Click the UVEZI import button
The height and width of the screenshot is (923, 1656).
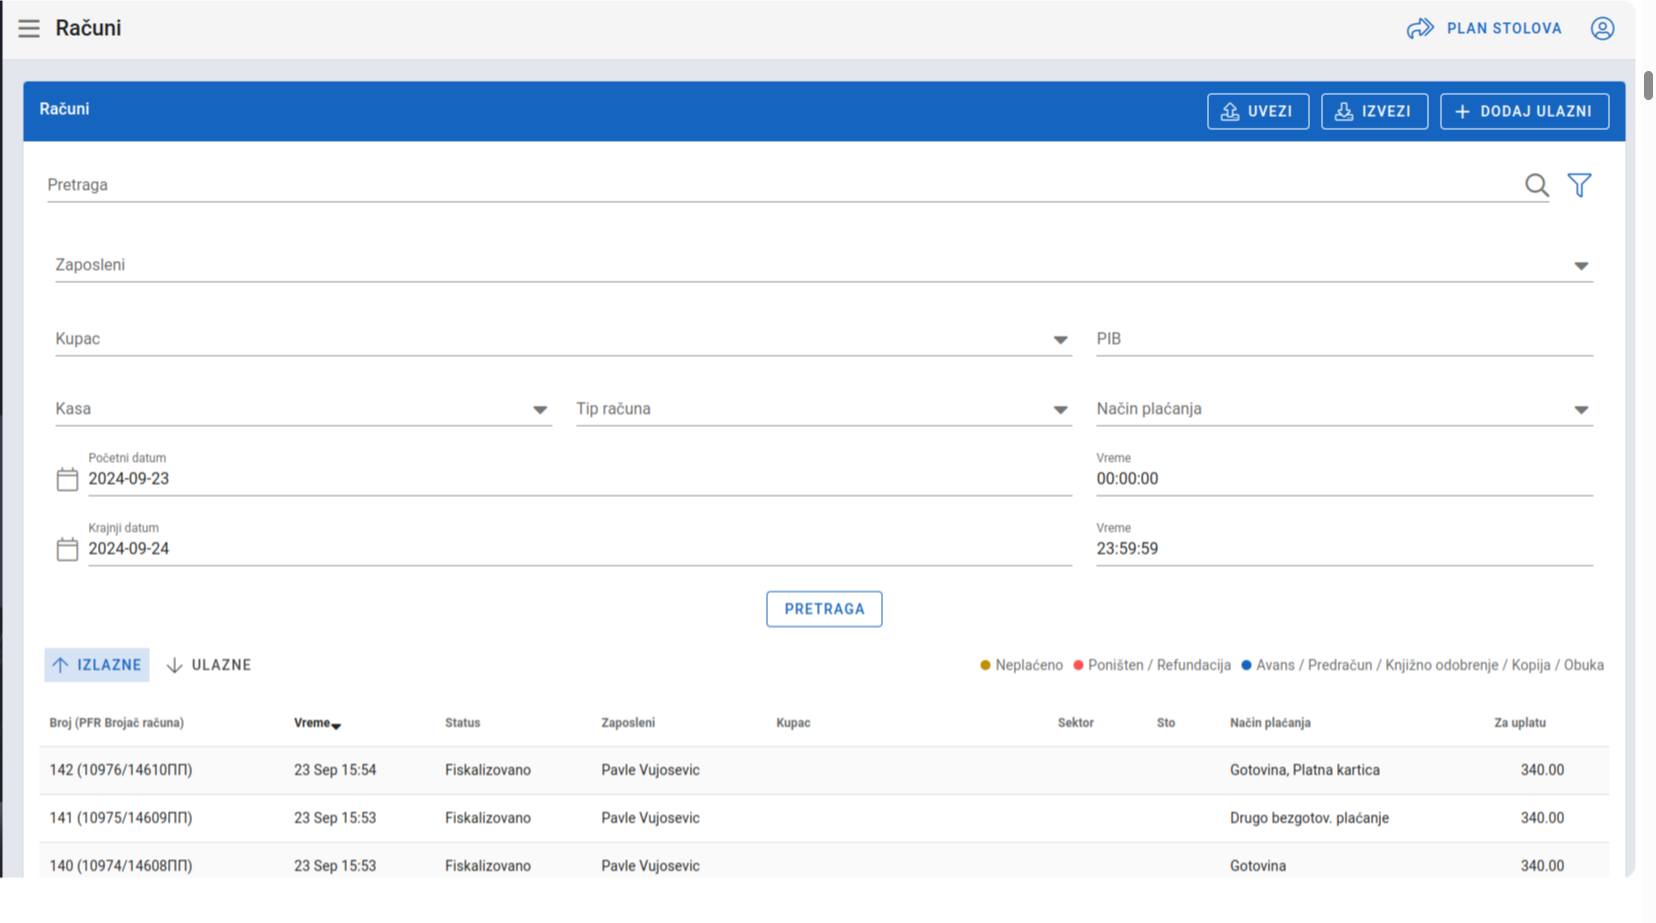click(x=1258, y=111)
